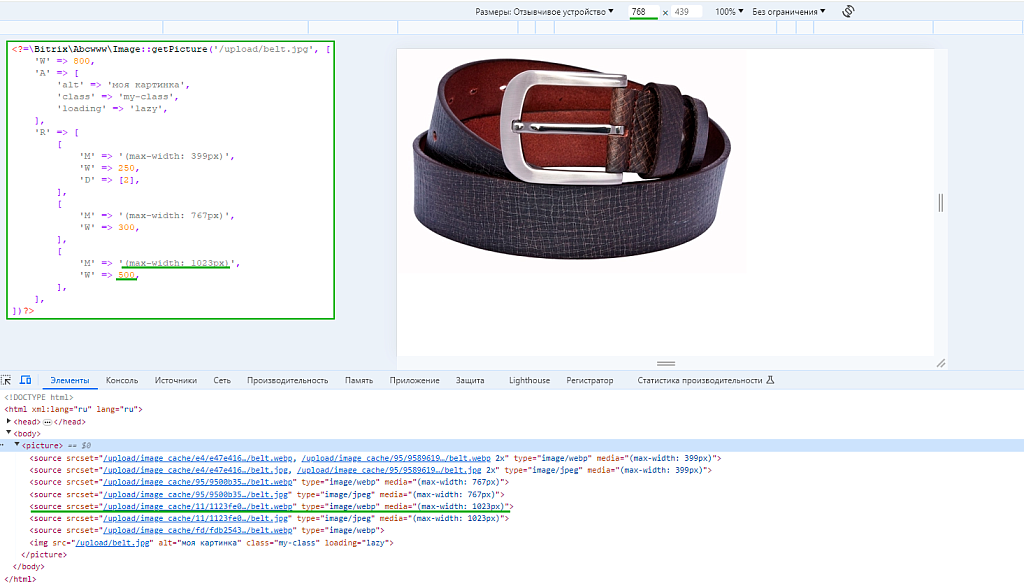Image resolution: width=1024 pixels, height=586 pixels.
Task: Open the Производительность tab
Action: coord(288,380)
